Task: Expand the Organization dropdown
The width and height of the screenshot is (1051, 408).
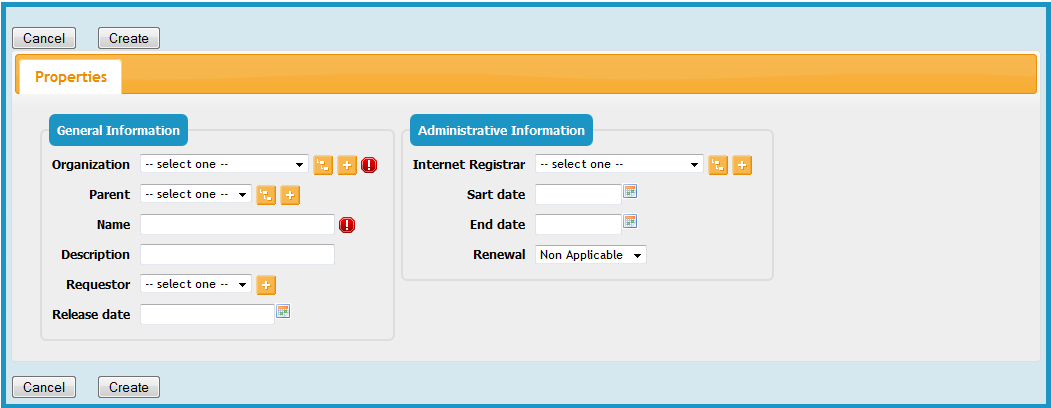Action: [224, 164]
